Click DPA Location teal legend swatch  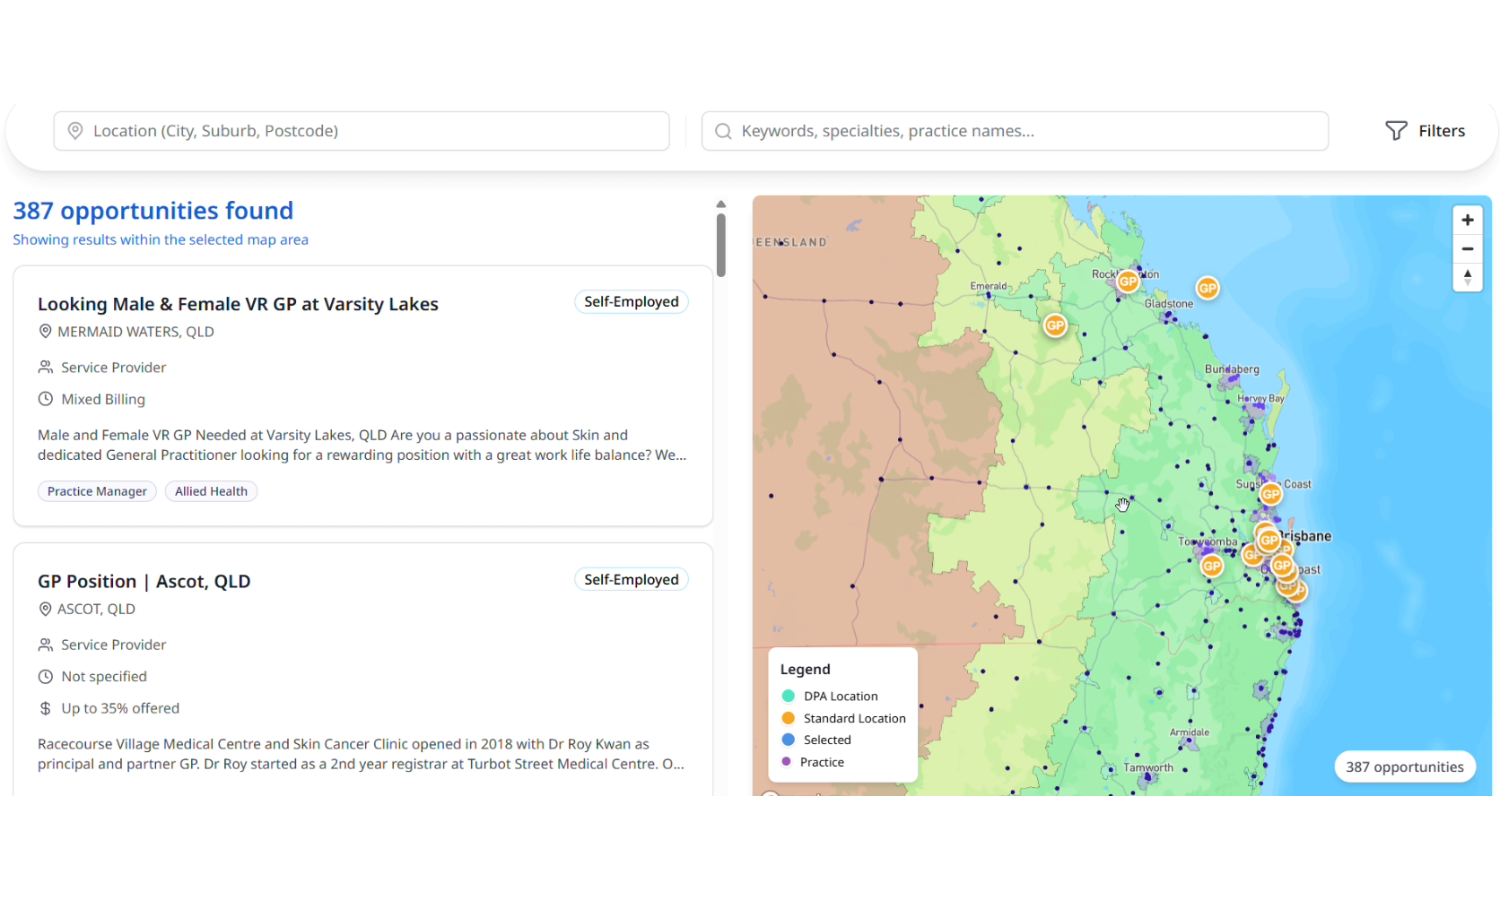788,696
